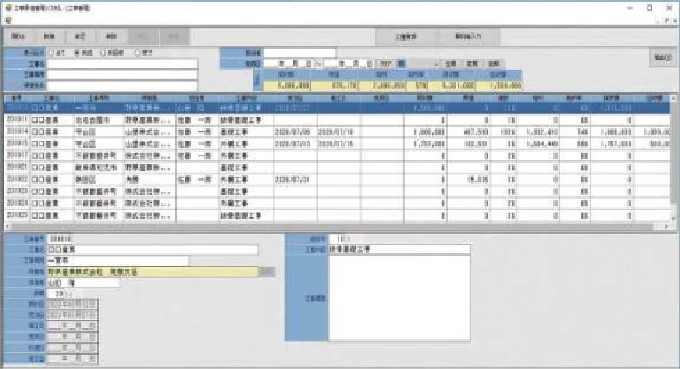This screenshot has width=680, height=369.
Task: Click the last of three period preset buttons
Action: 494,64
